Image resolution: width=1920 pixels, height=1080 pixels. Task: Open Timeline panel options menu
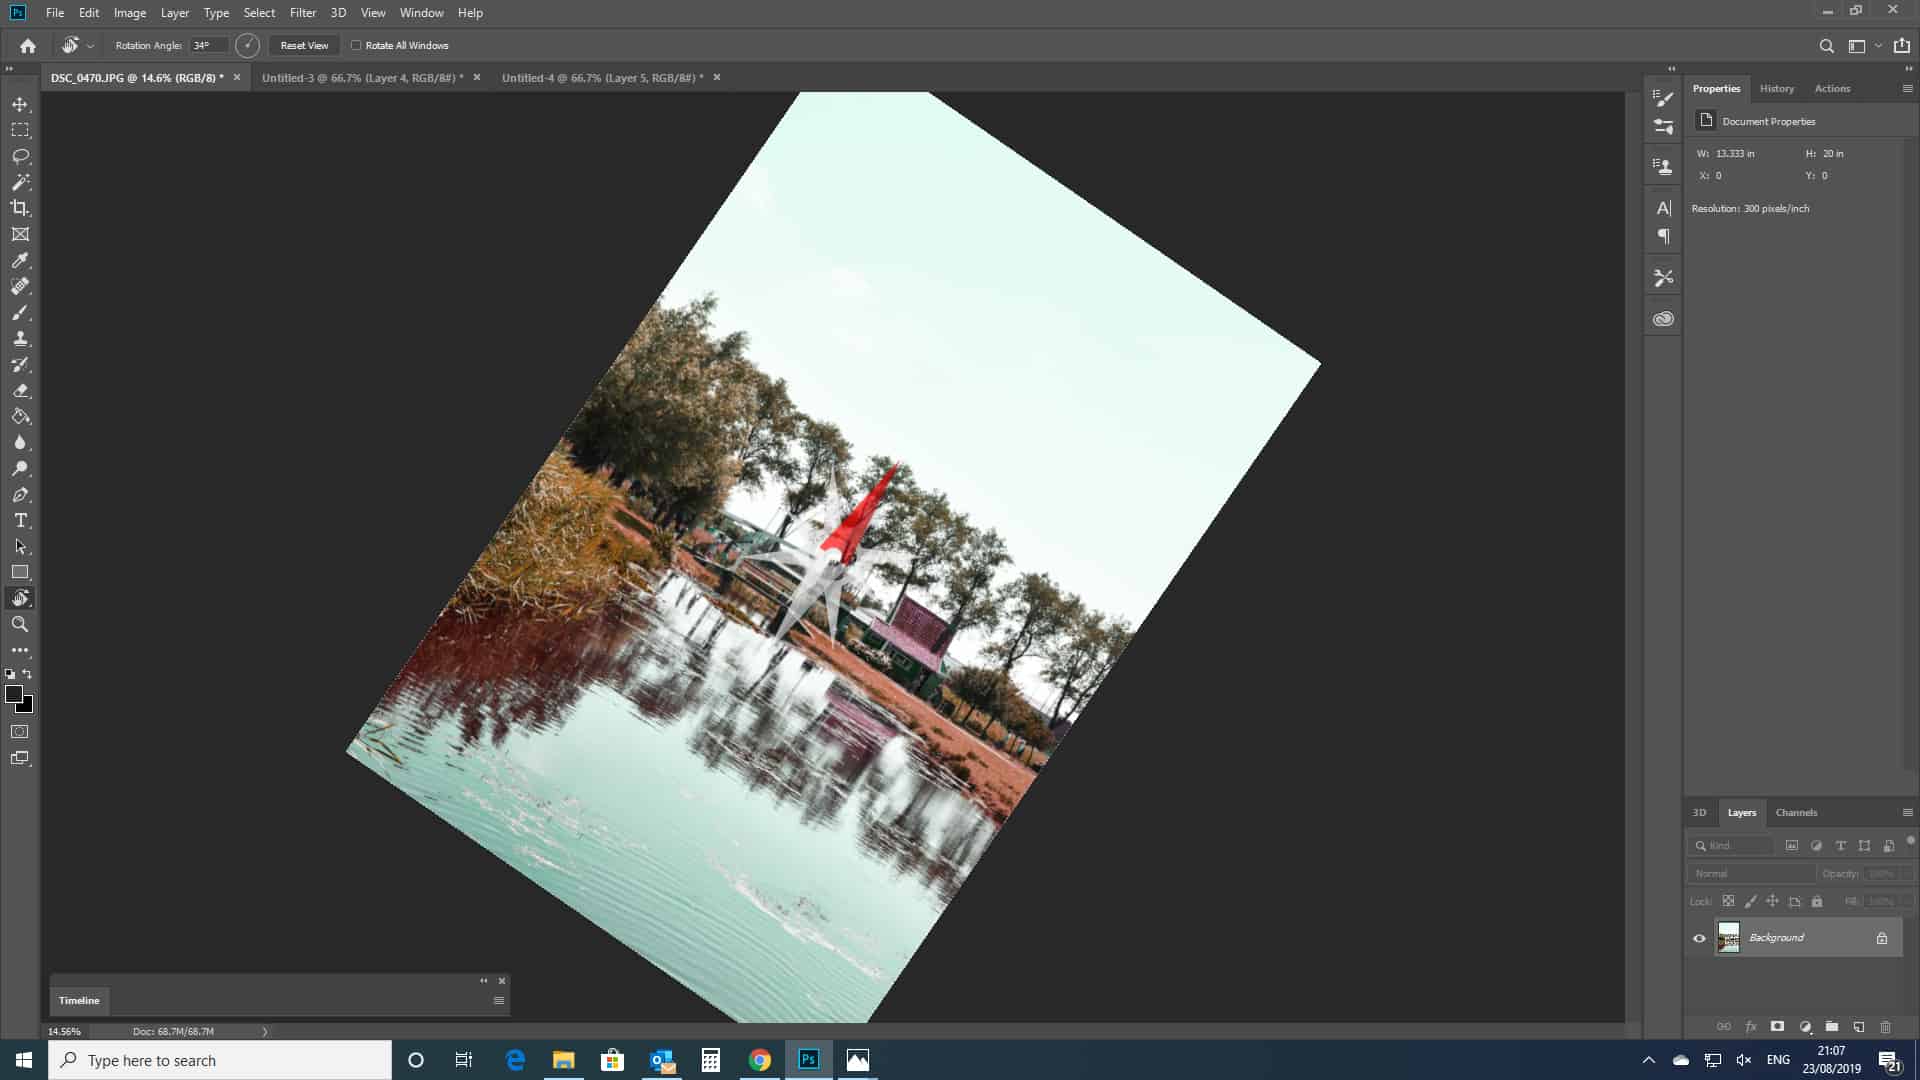[499, 1001]
